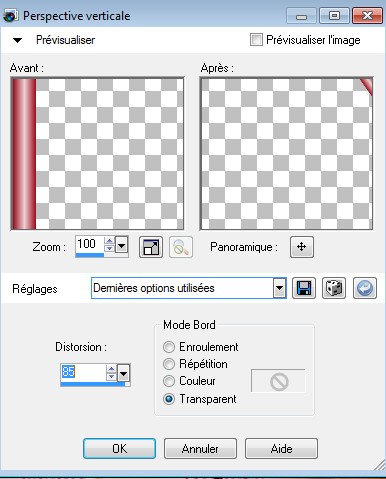Click the reset to default arrow icon
Screen dimensions: 386x479
pos(365,288)
